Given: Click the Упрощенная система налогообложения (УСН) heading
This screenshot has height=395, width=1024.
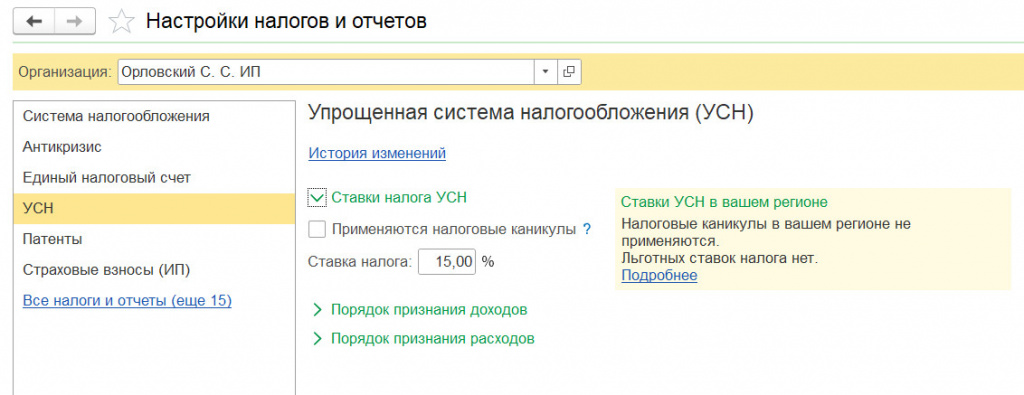Looking at the screenshot, I should (531, 112).
